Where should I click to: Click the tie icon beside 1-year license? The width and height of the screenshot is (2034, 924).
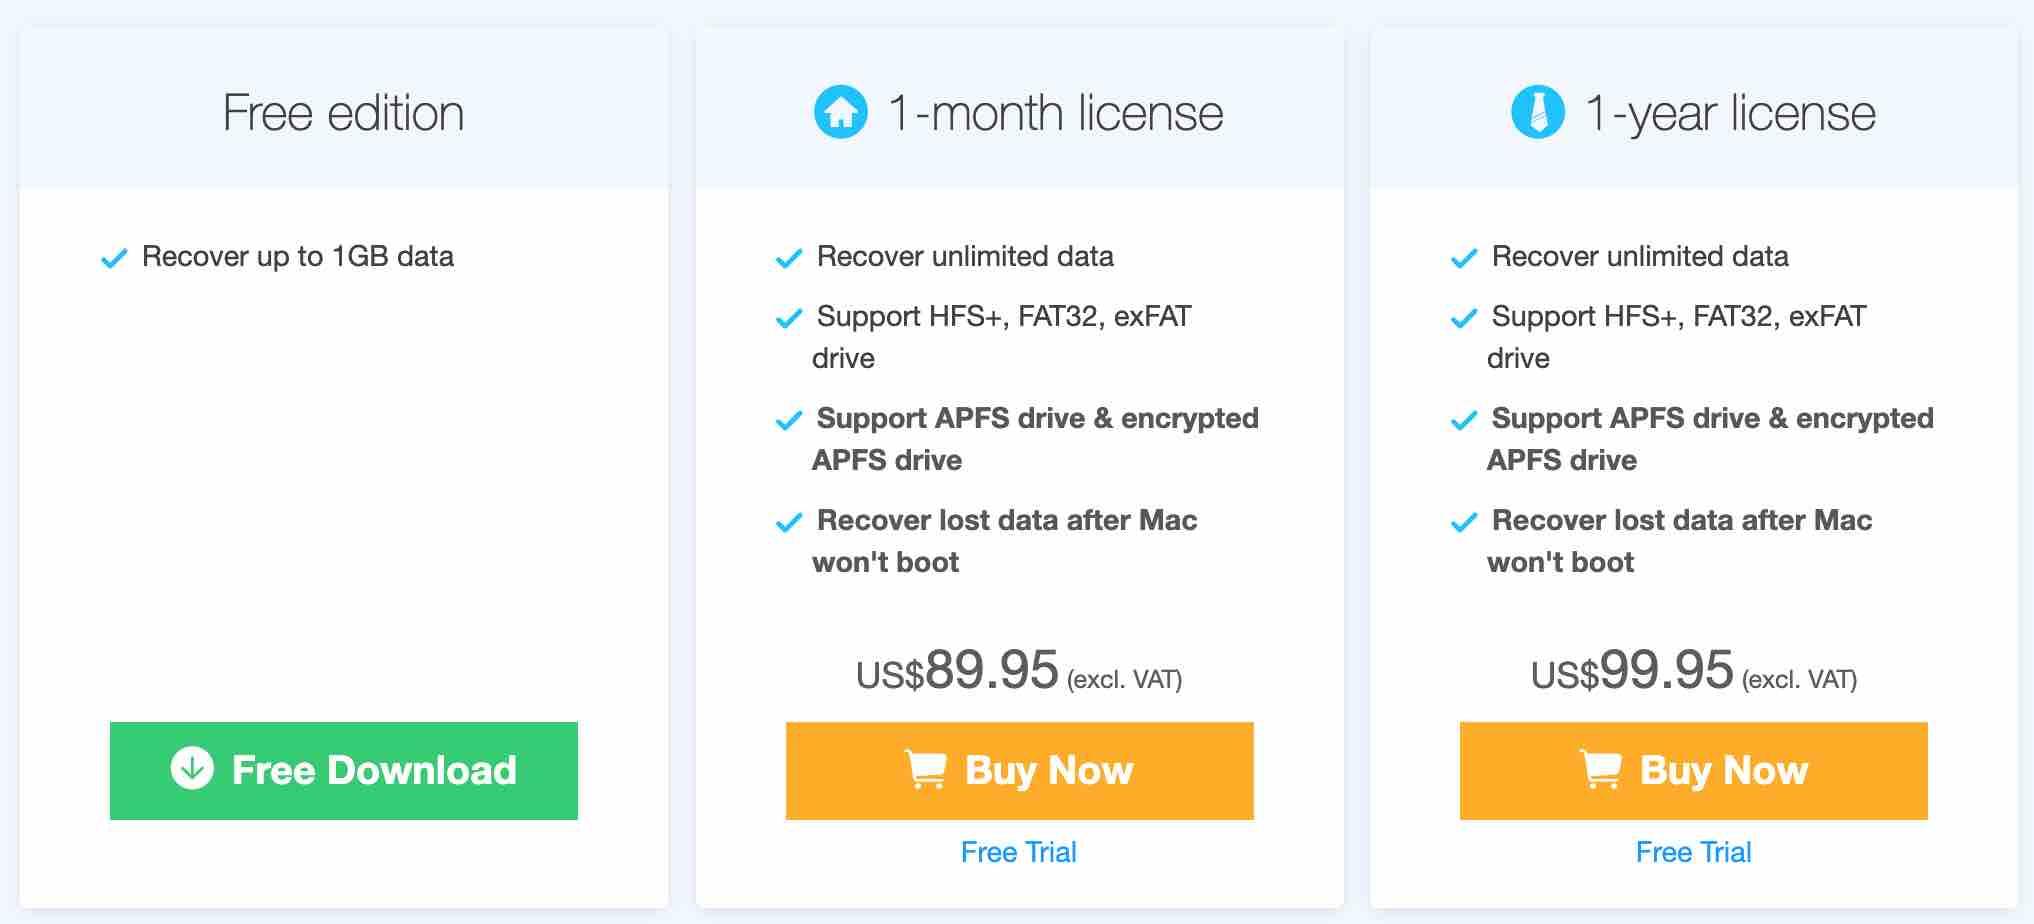[x=1538, y=112]
